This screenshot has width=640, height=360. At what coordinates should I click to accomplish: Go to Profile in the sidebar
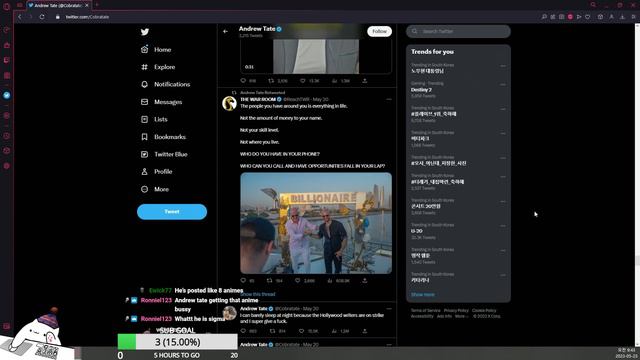coord(157,172)
